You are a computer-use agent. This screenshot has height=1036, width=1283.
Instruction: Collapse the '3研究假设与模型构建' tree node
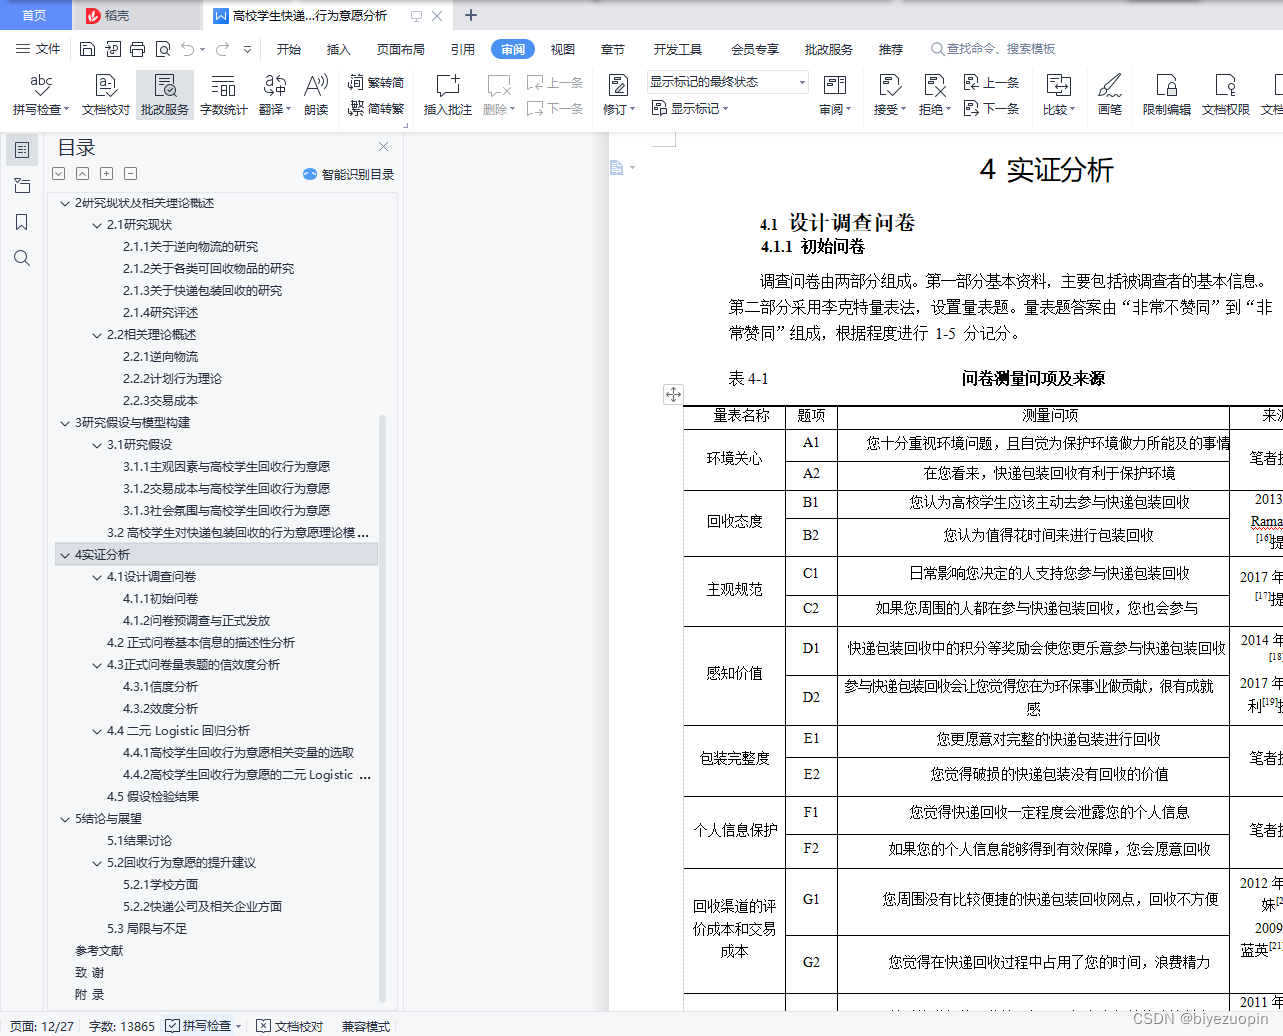point(65,423)
